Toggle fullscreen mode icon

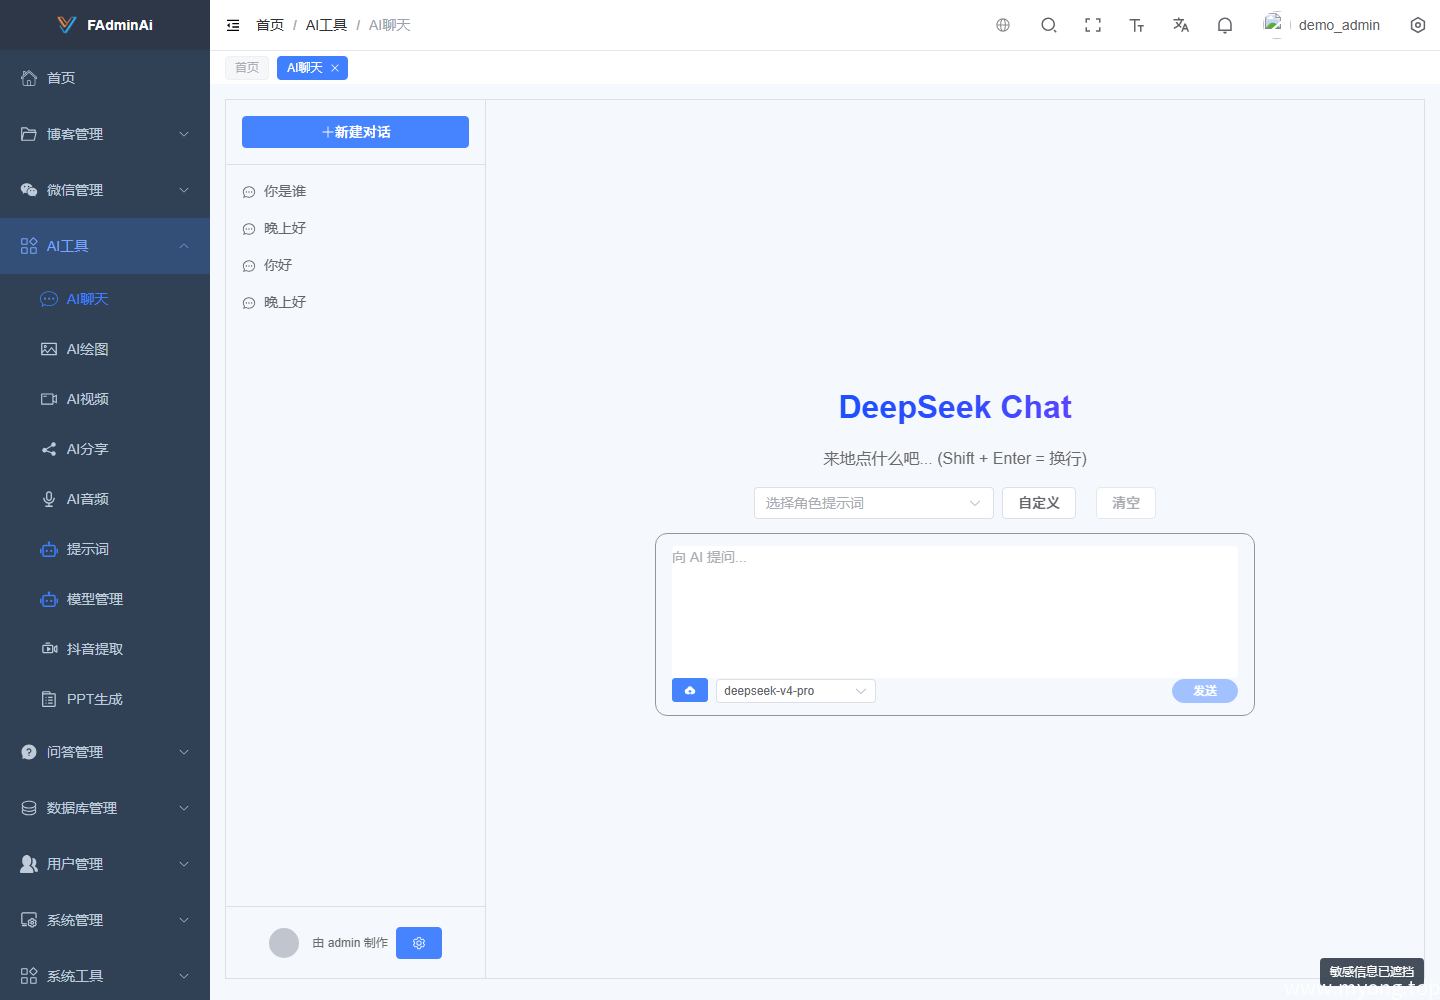point(1093,25)
